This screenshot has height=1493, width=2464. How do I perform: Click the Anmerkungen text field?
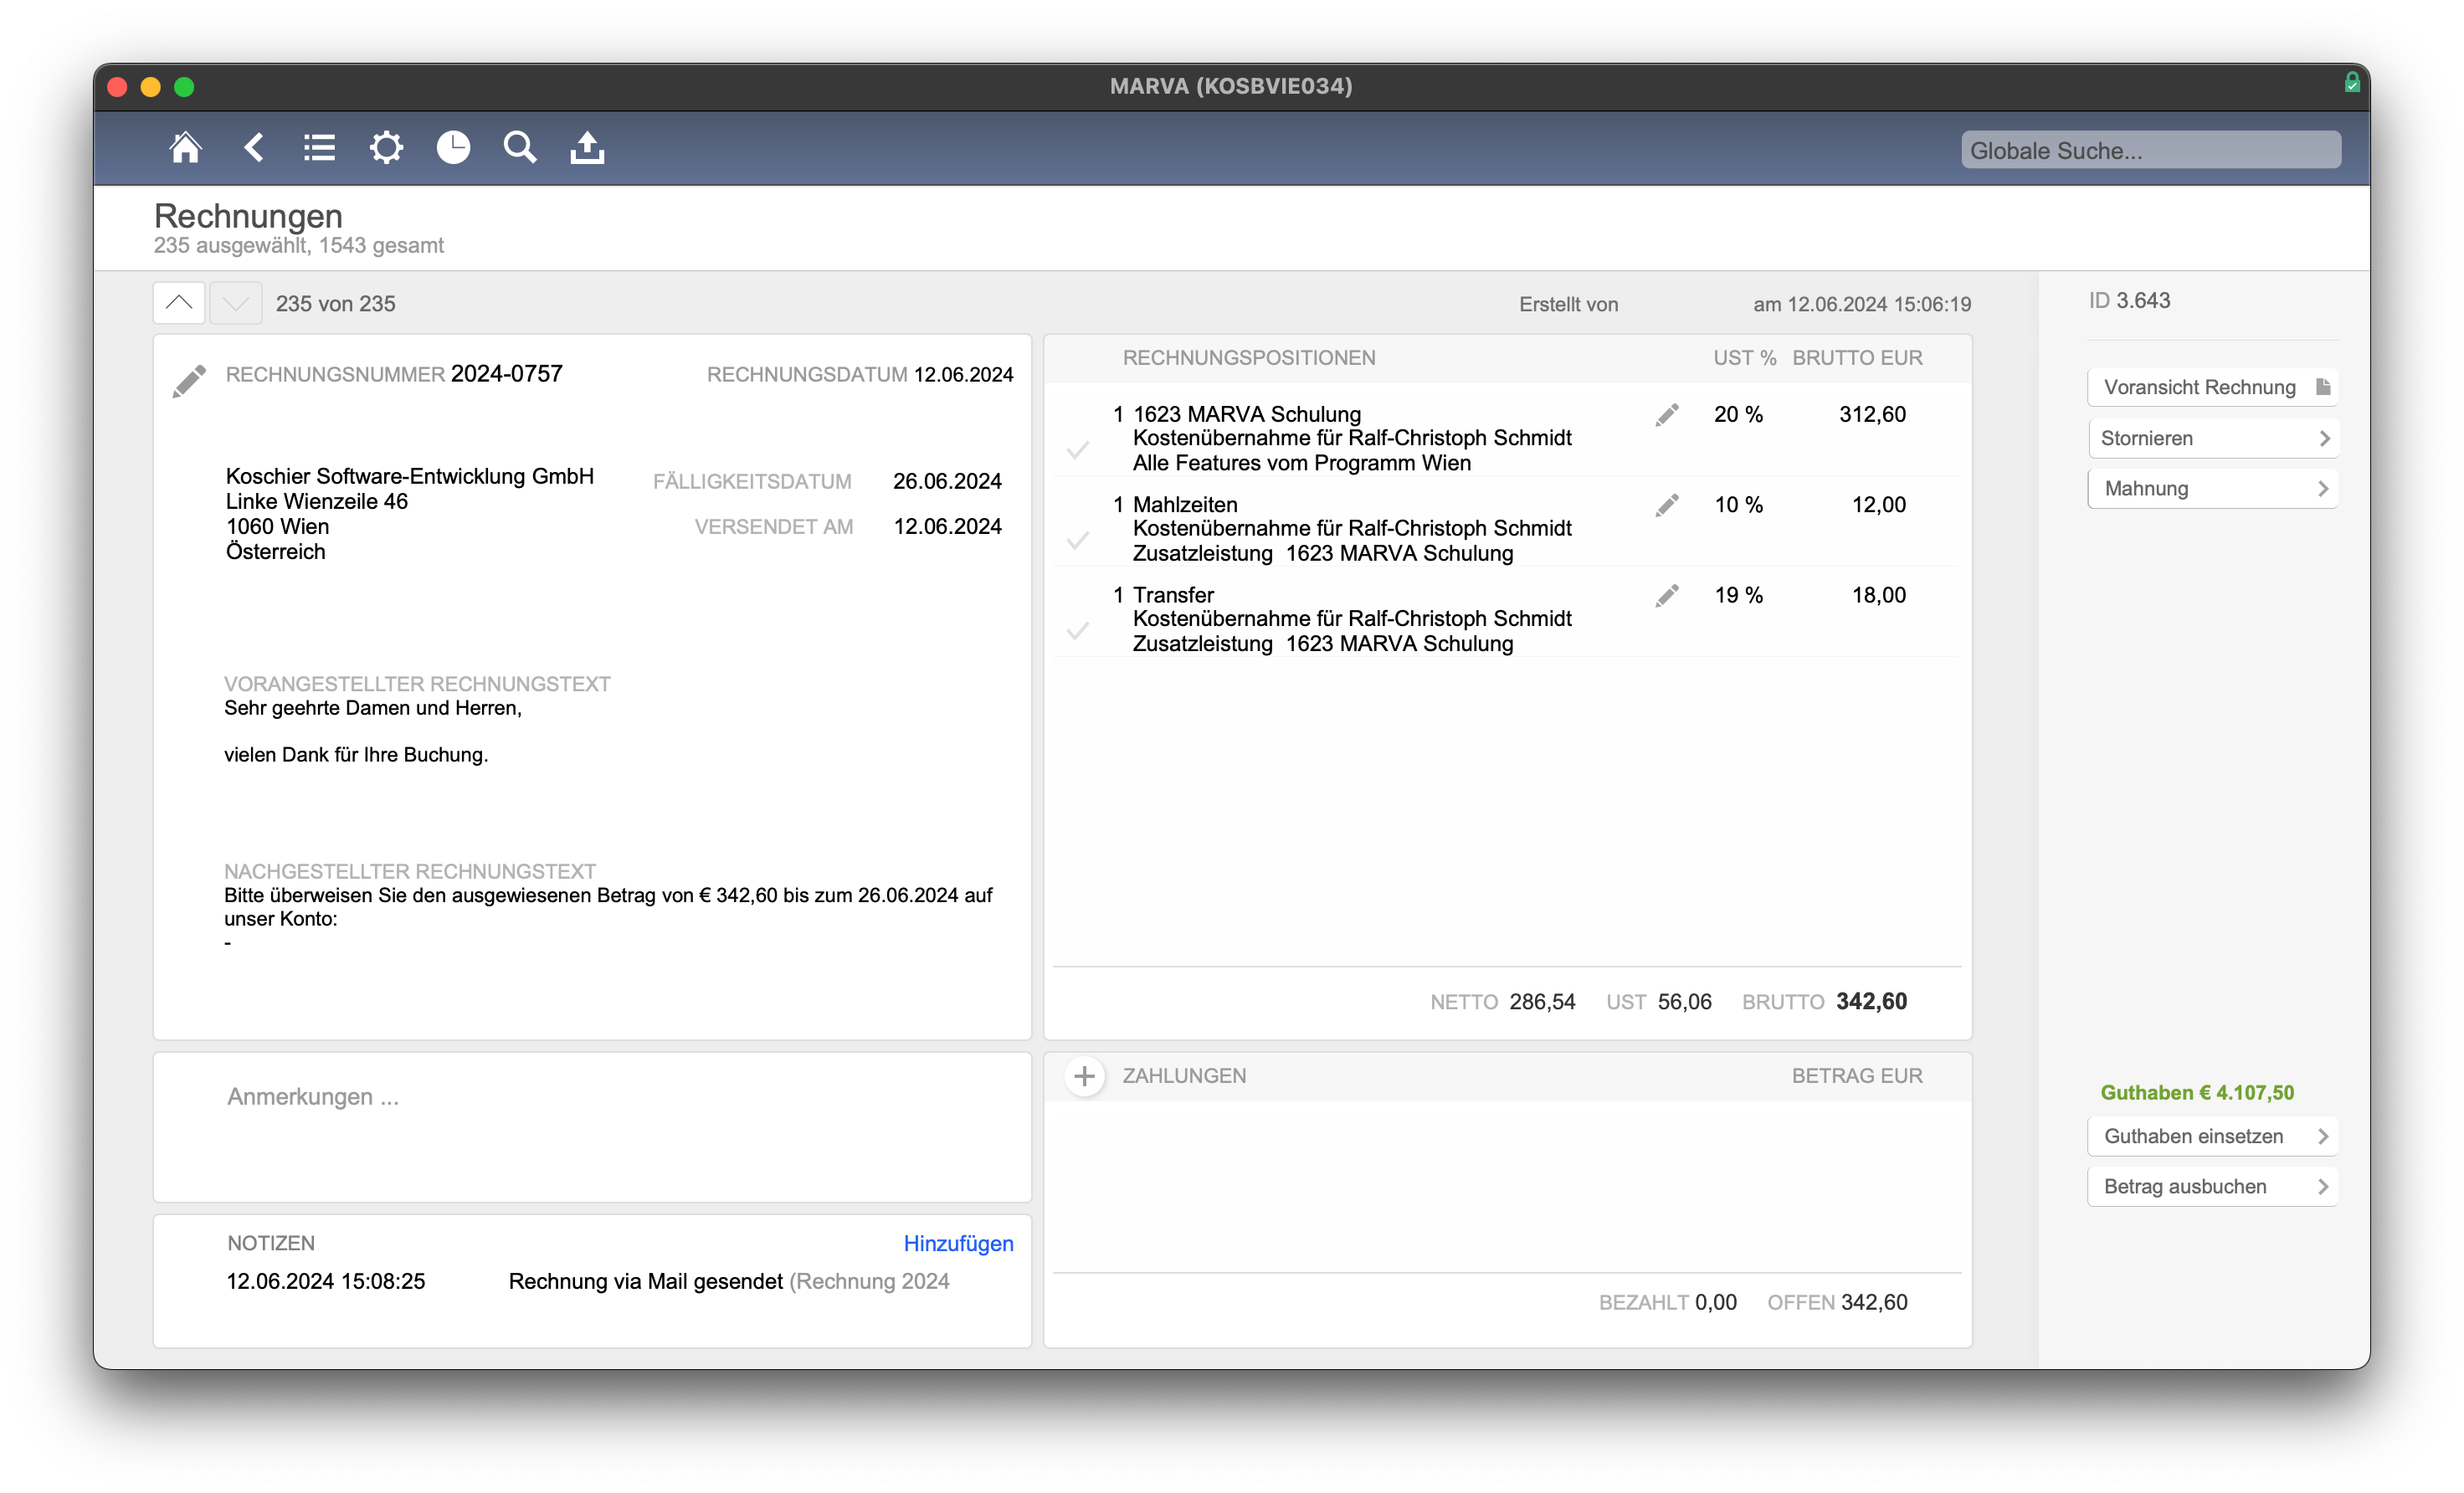pos(592,1127)
